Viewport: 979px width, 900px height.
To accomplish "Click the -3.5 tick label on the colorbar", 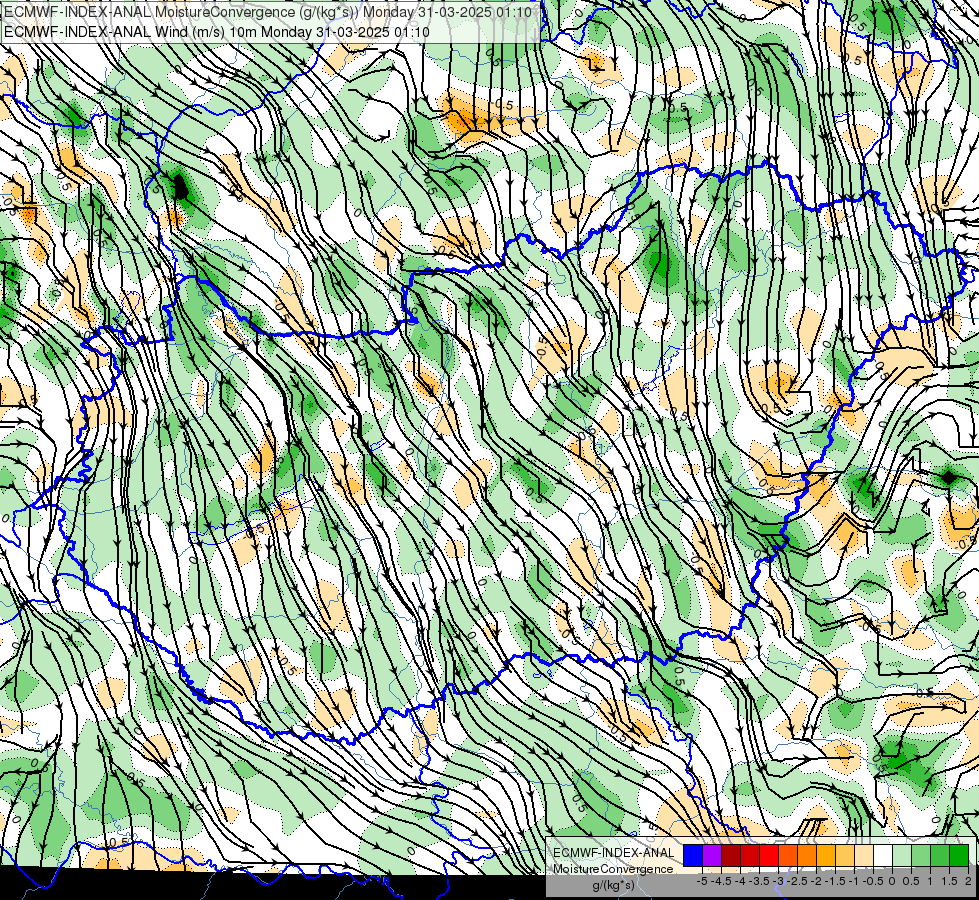I will 759,881.
